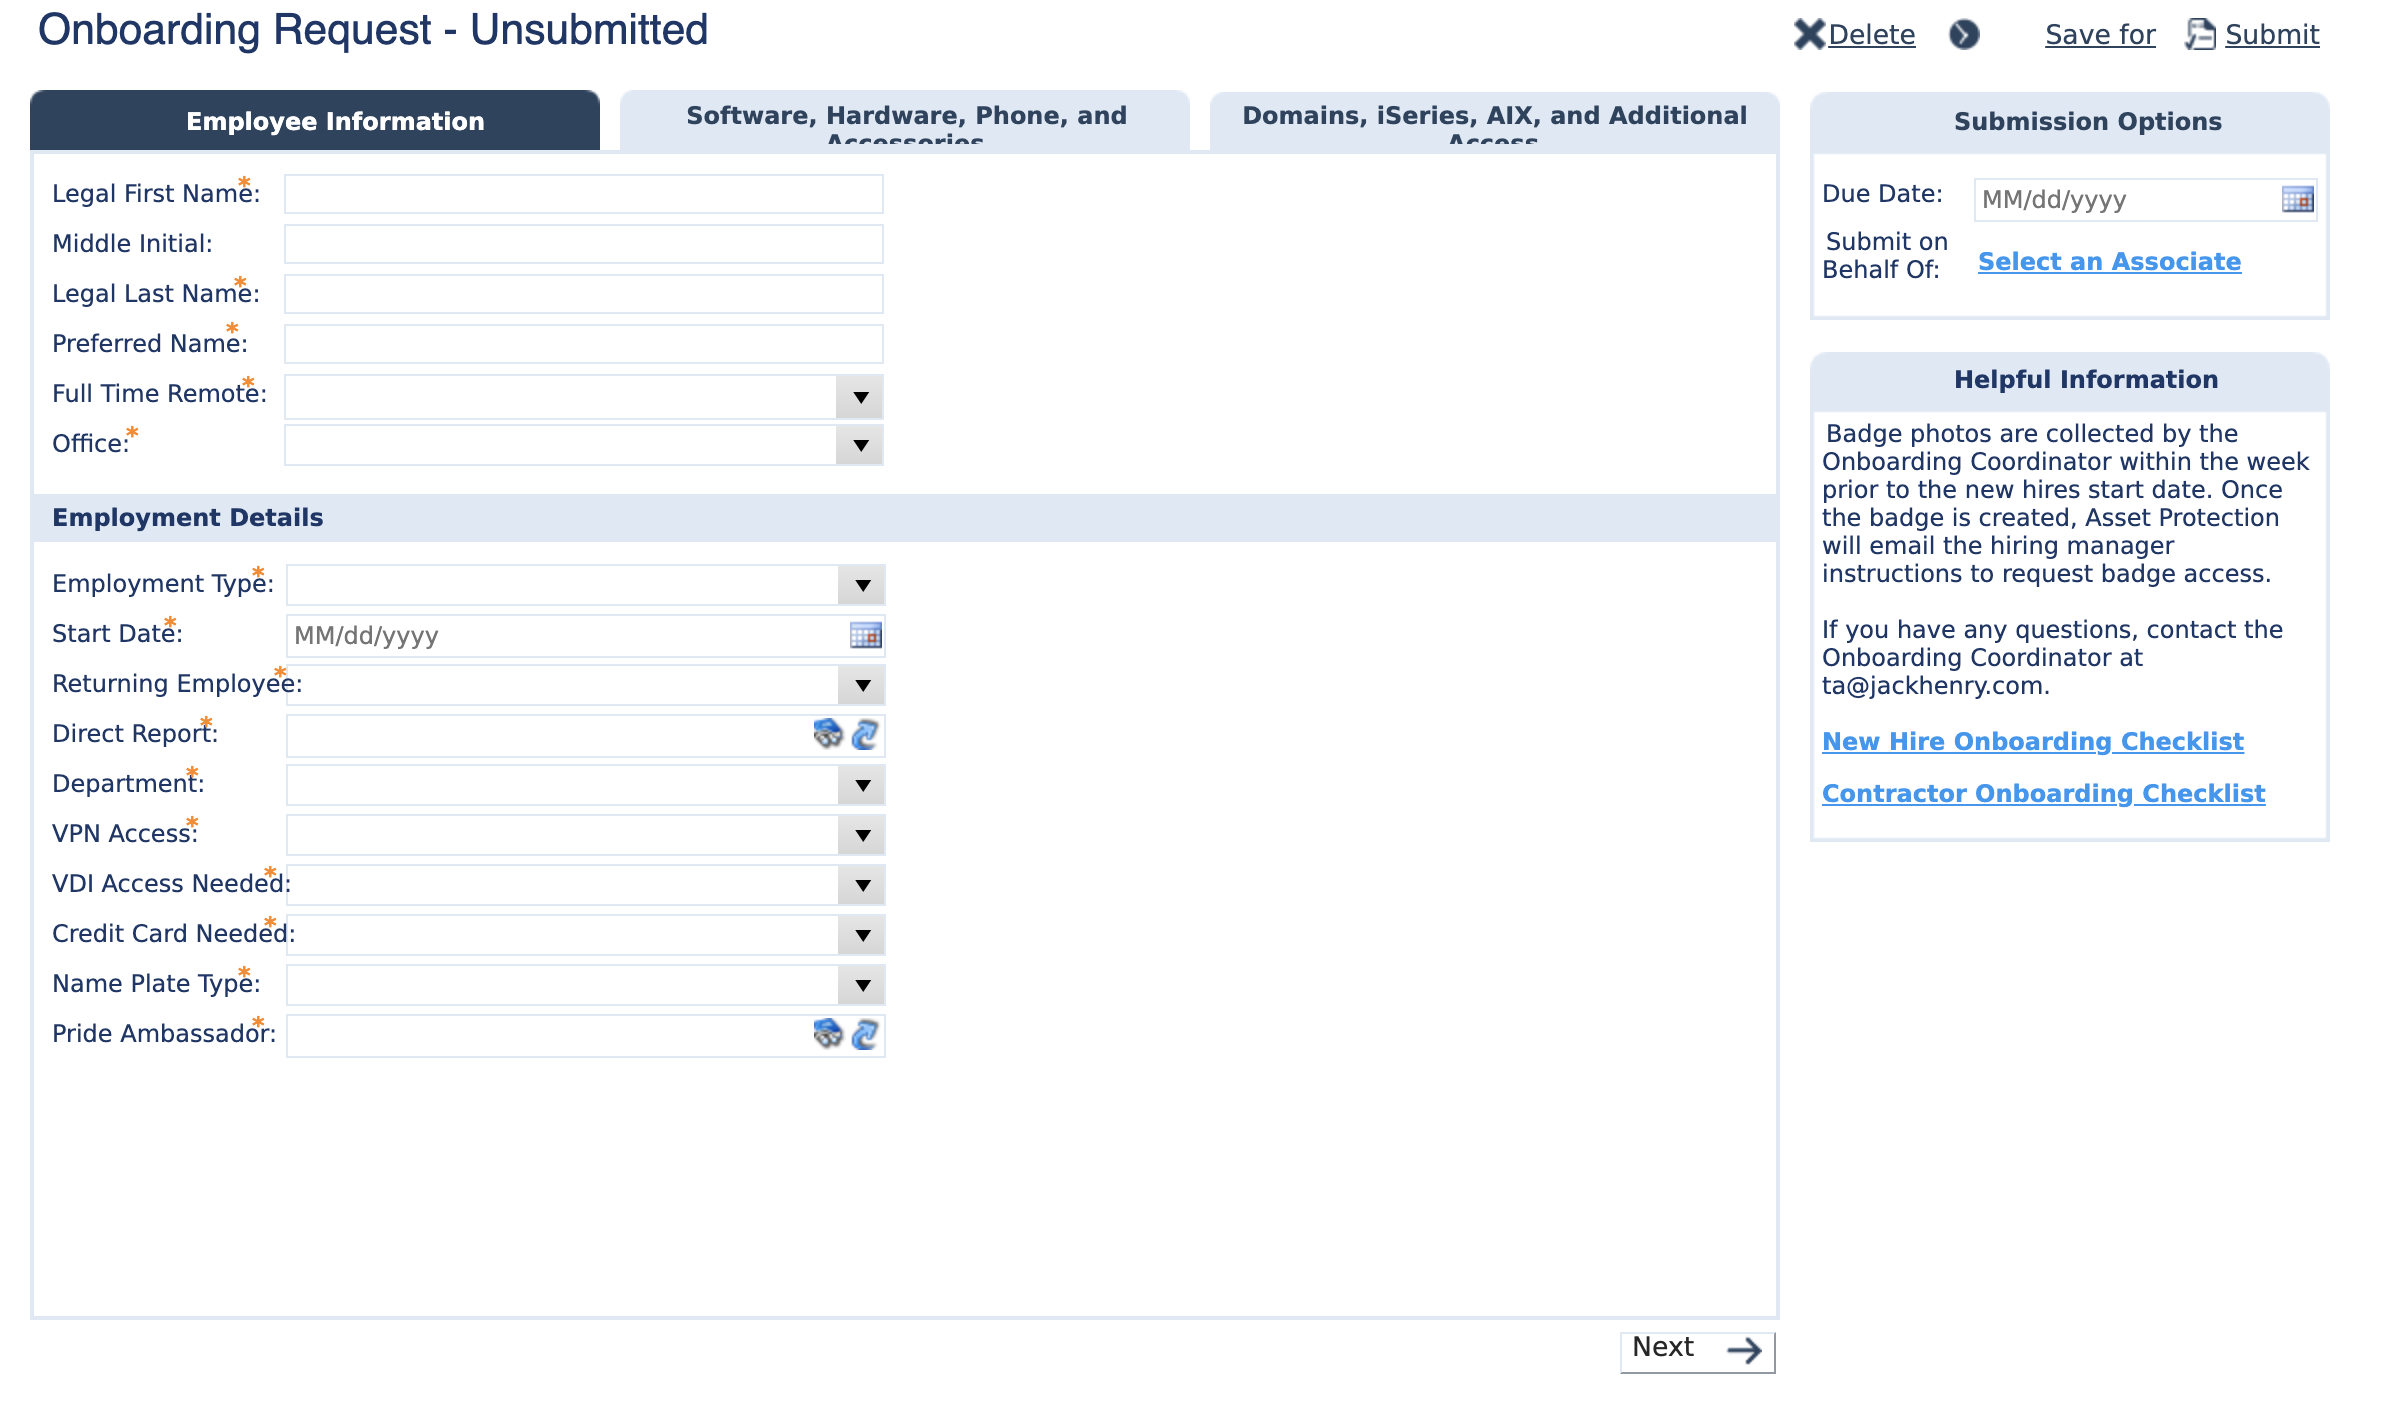Click the Direct Report refresh icon
The image size is (2384, 1414).
click(x=865, y=734)
